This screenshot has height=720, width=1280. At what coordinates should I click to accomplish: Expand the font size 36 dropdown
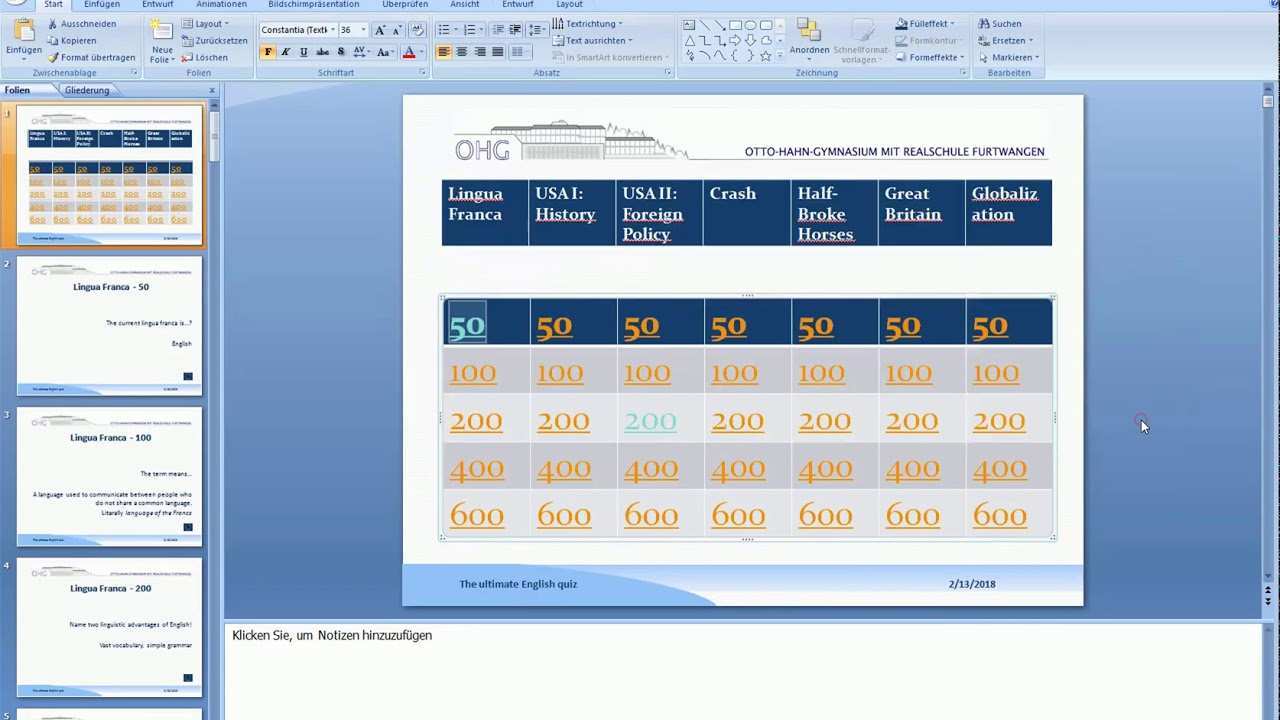[x=363, y=30]
